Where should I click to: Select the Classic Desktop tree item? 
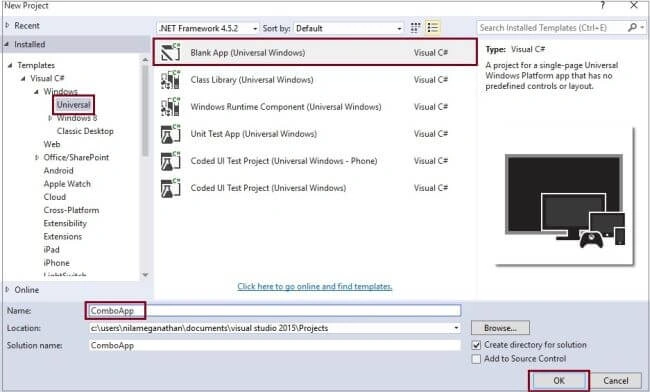[85, 131]
